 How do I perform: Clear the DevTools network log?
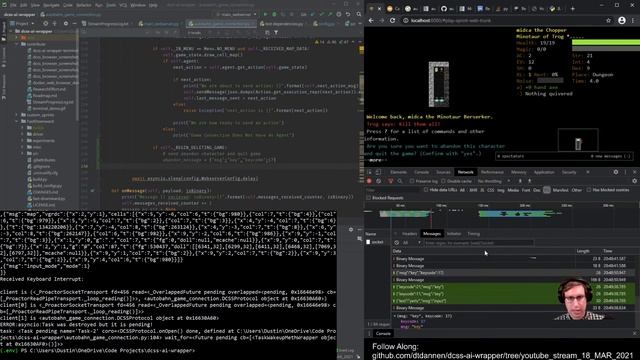pos(379,181)
